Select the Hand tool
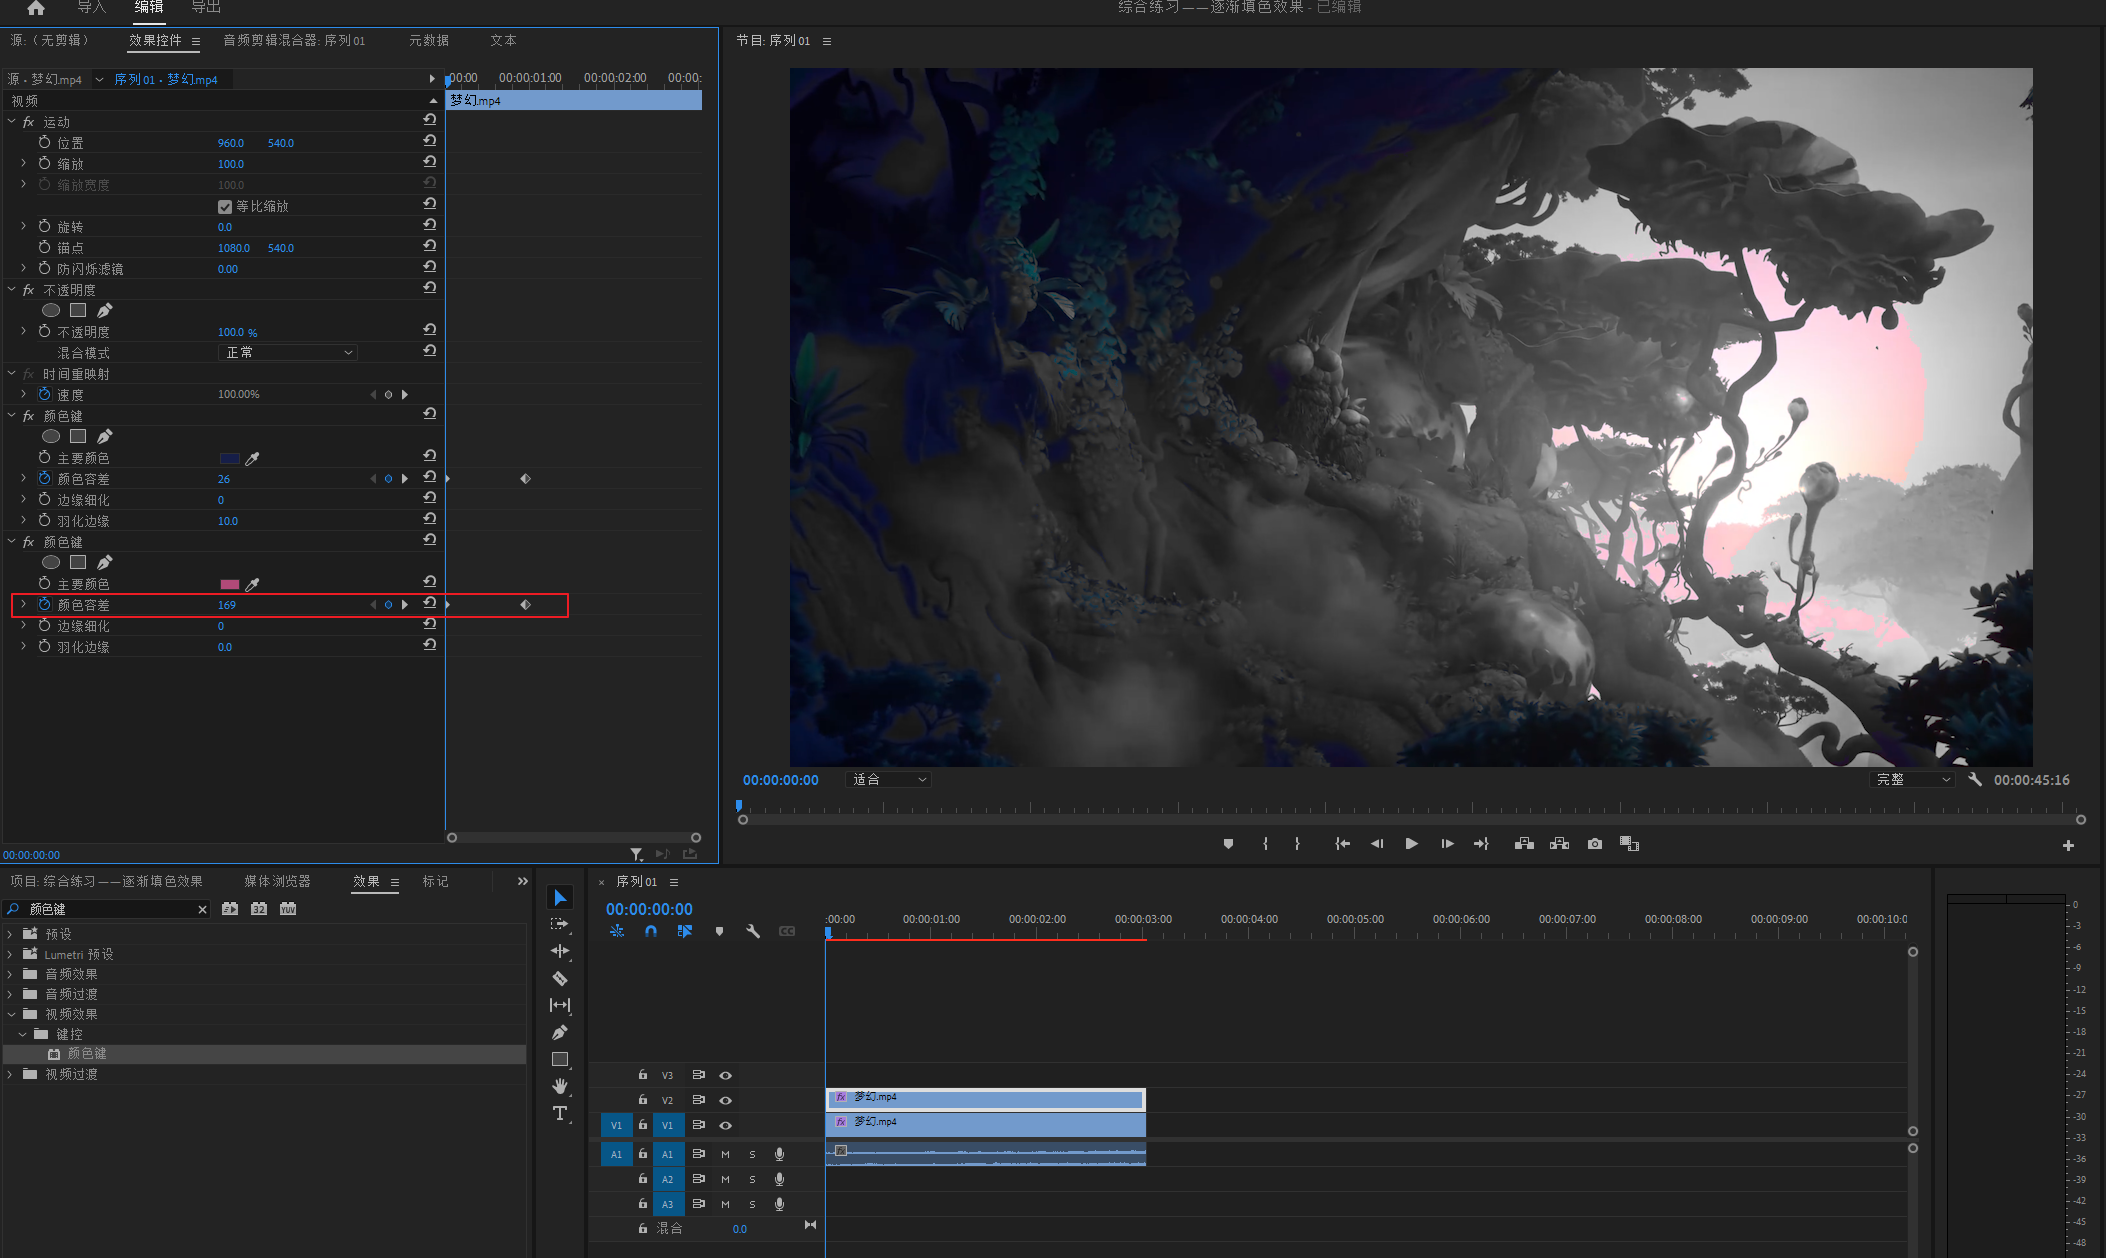2106x1258 pixels. (x=560, y=1086)
